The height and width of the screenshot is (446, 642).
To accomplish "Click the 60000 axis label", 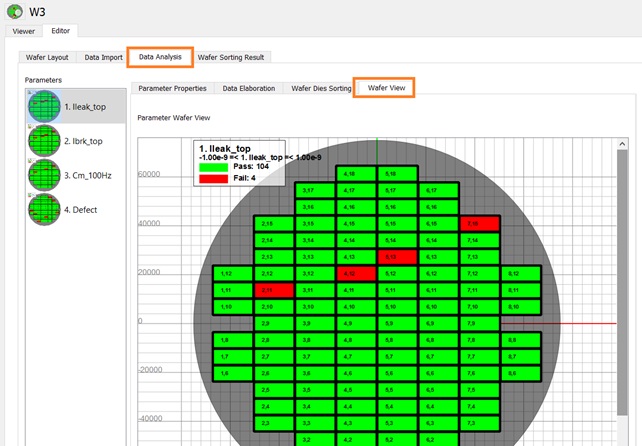I will coord(149,174).
